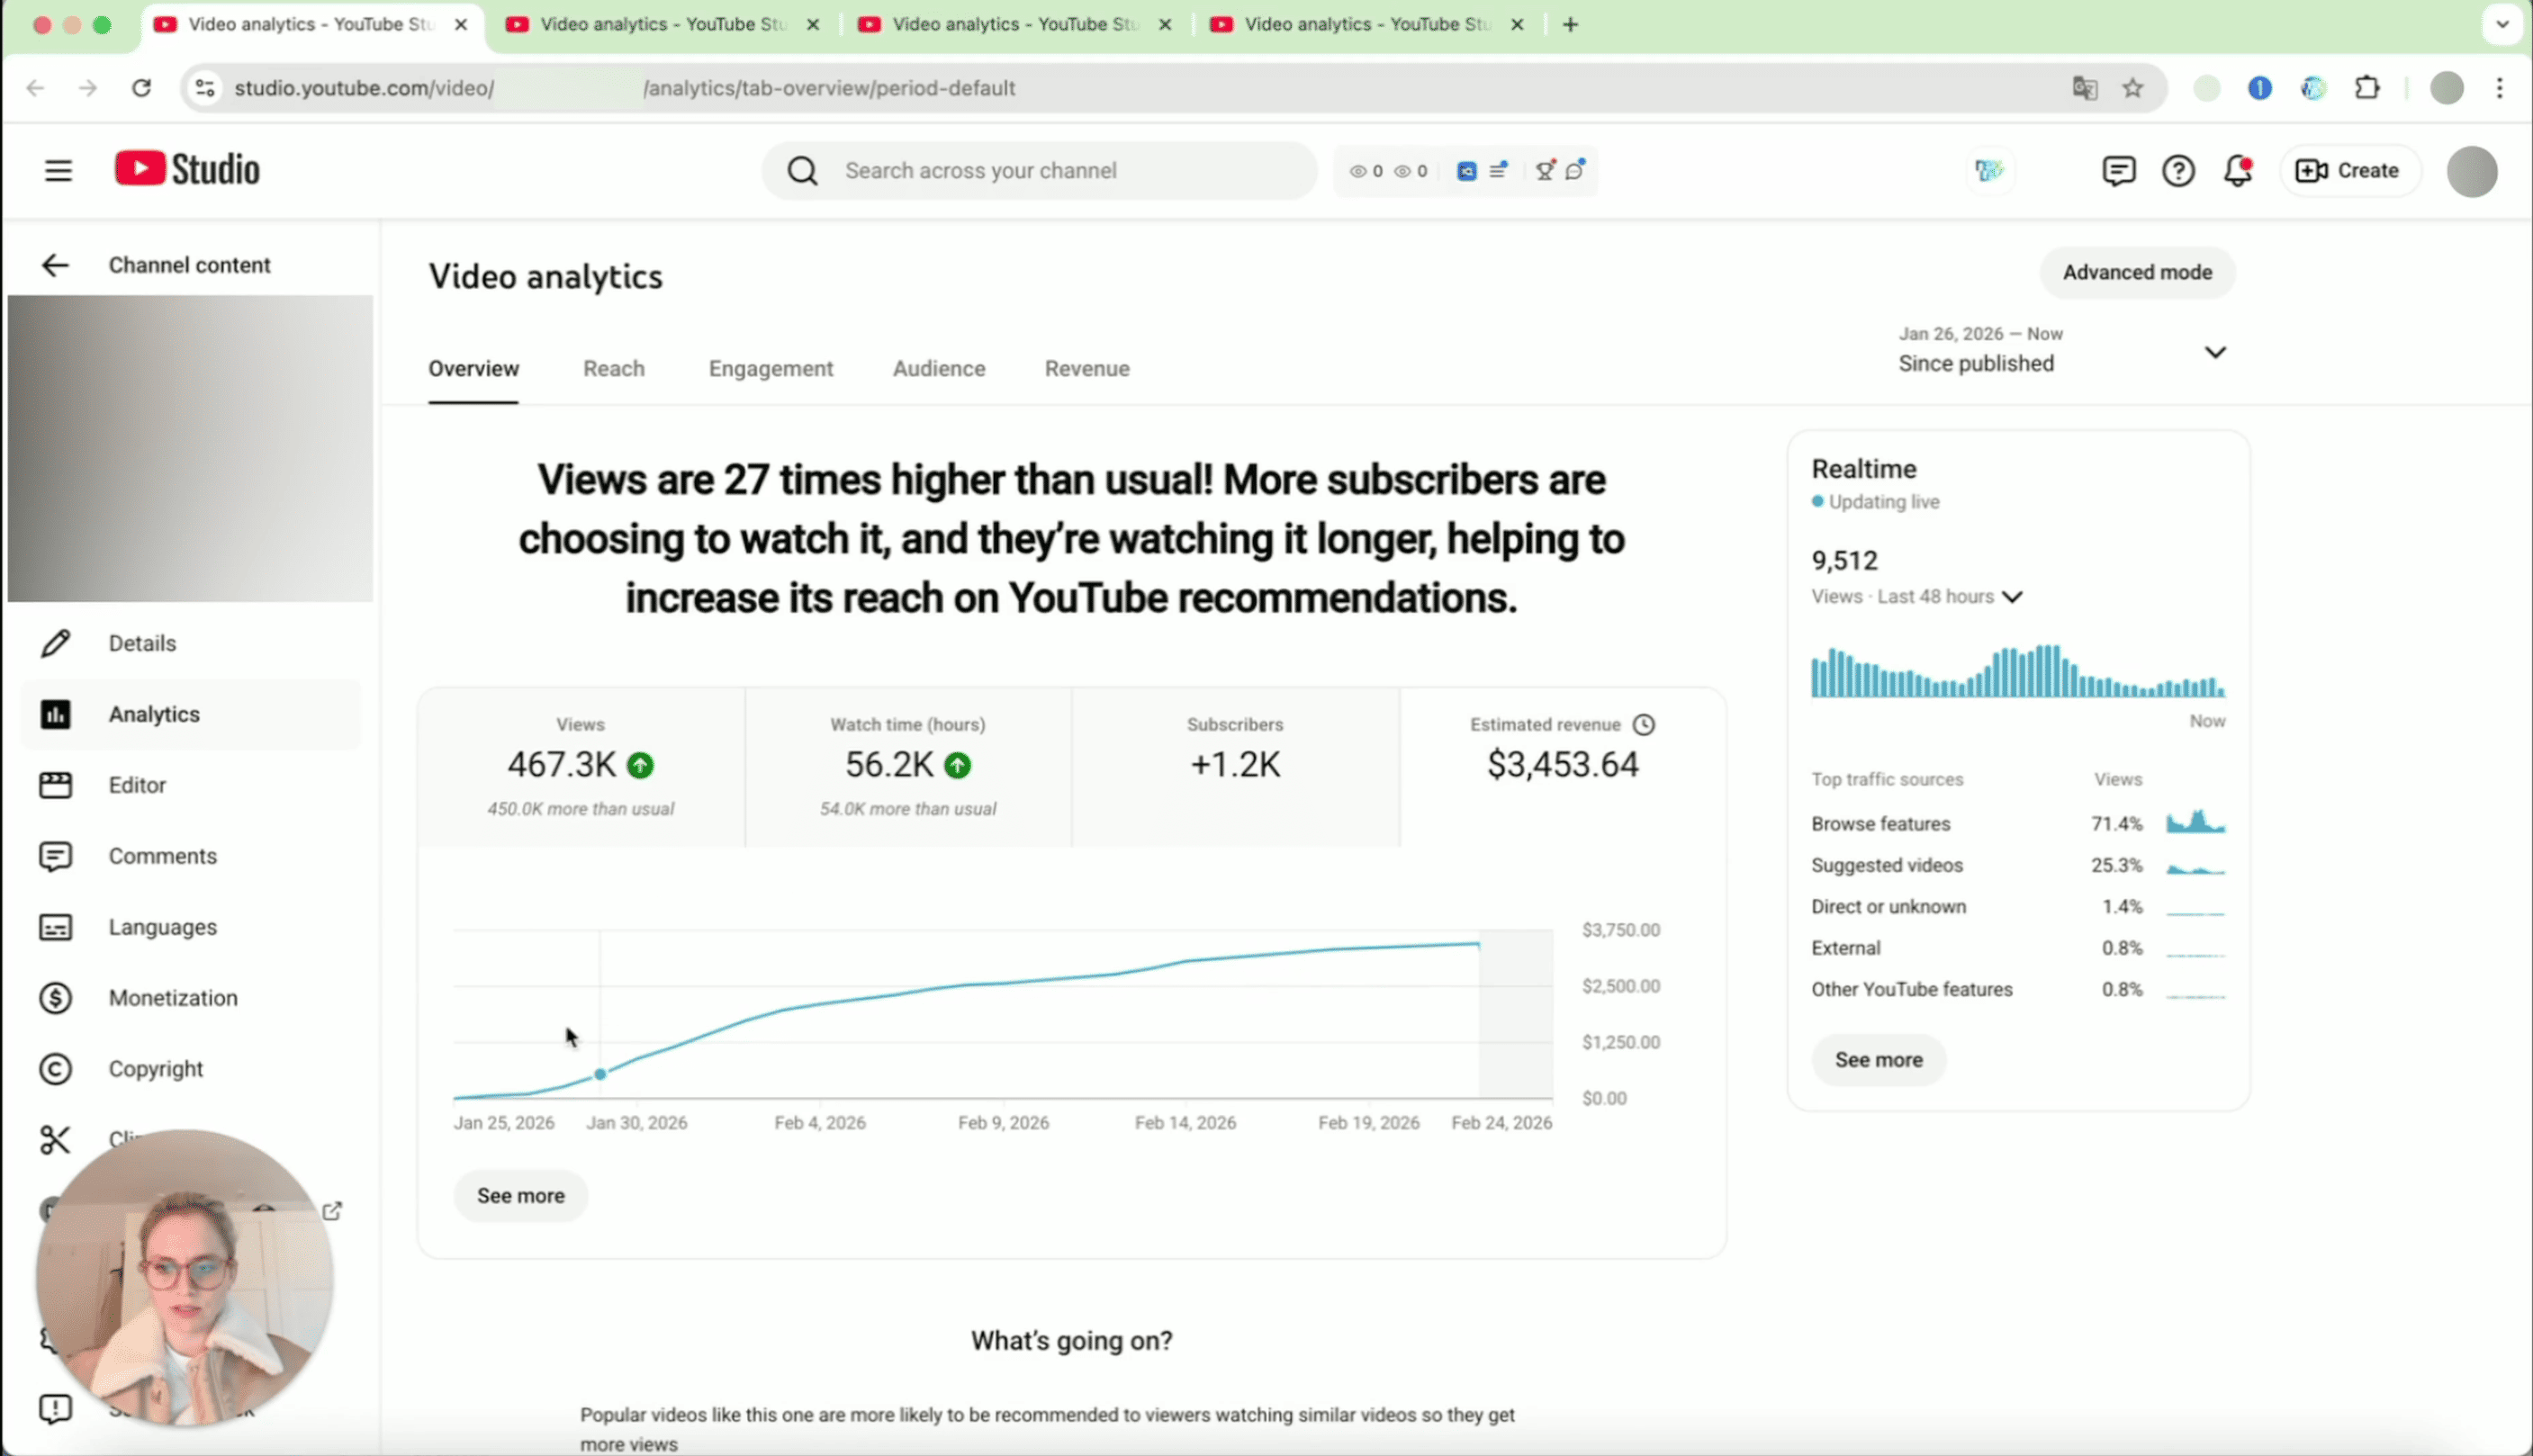2533x1456 pixels.
Task: Expand the Last 48 hours dropdown
Action: pos(2013,597)
